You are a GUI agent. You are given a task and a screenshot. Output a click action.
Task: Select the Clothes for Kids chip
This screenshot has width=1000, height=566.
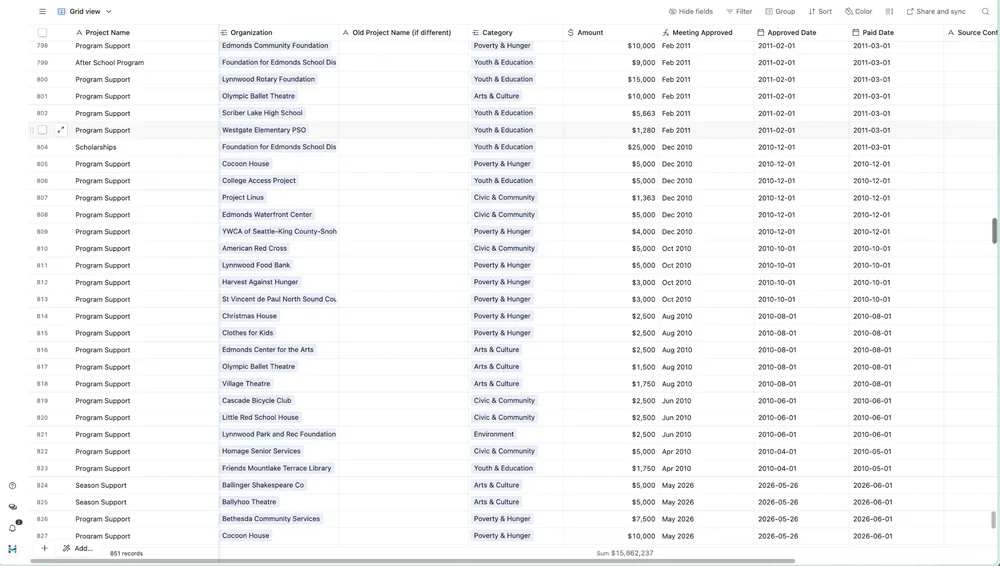click(247, 333)
